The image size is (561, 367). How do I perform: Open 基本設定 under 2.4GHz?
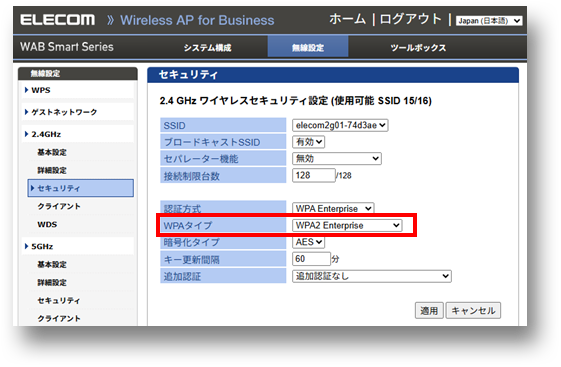click(52, 152)
